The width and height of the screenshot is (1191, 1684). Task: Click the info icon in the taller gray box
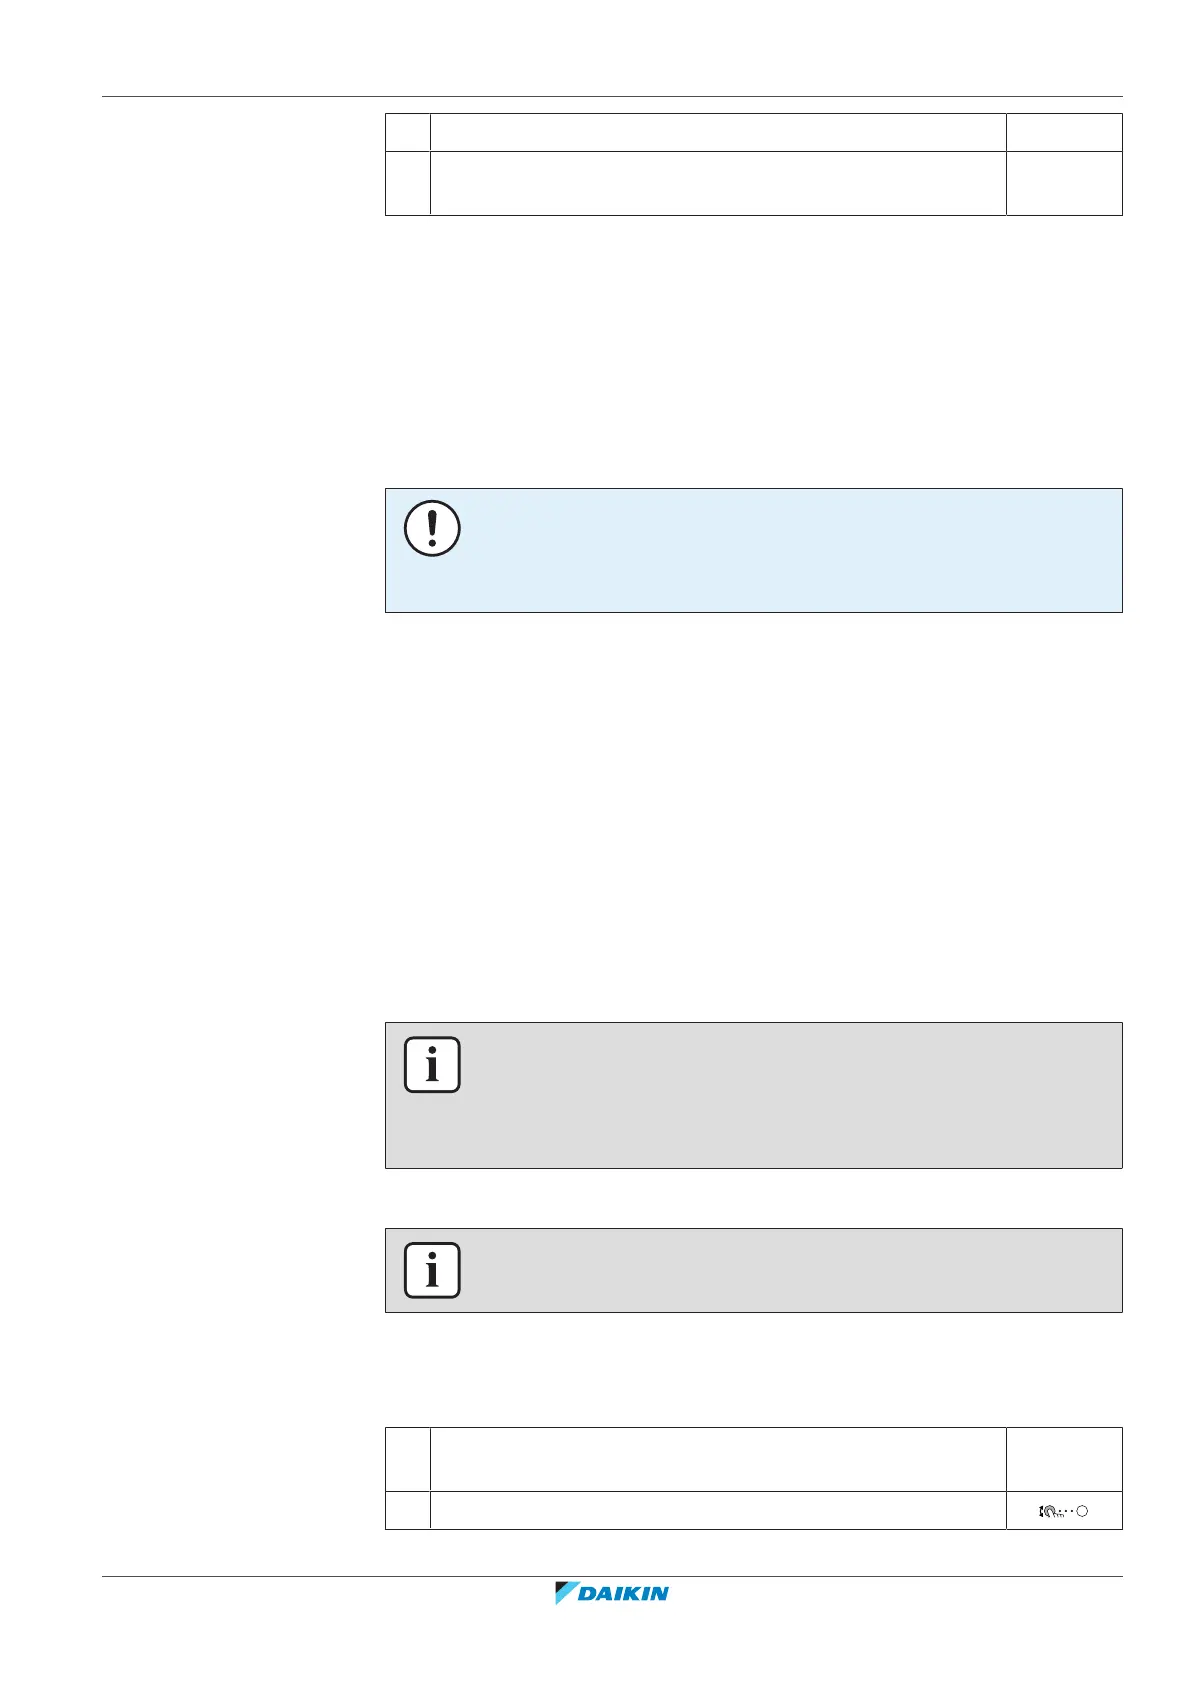432,1065
